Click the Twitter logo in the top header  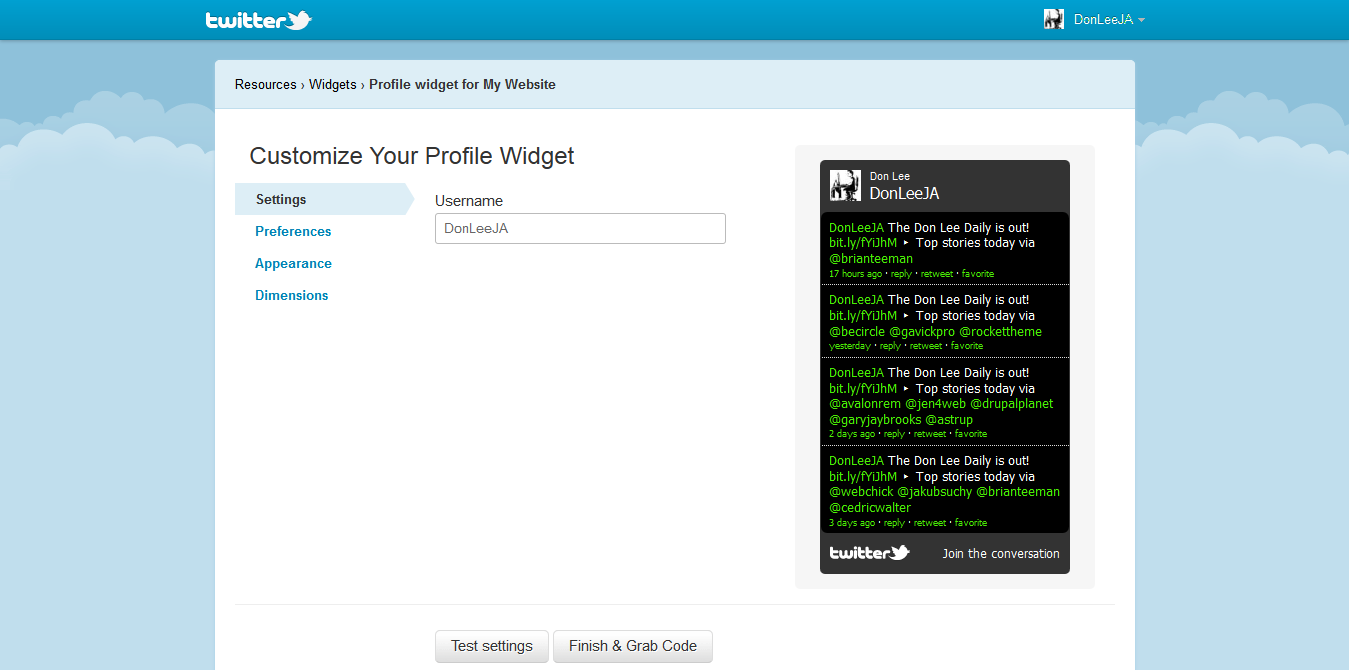[258, 20]
